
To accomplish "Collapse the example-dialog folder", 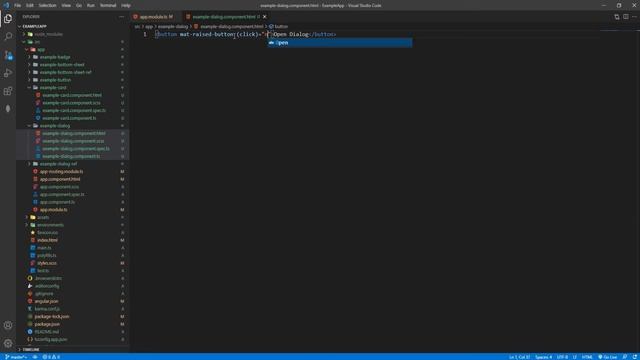I will coord(55,126).
